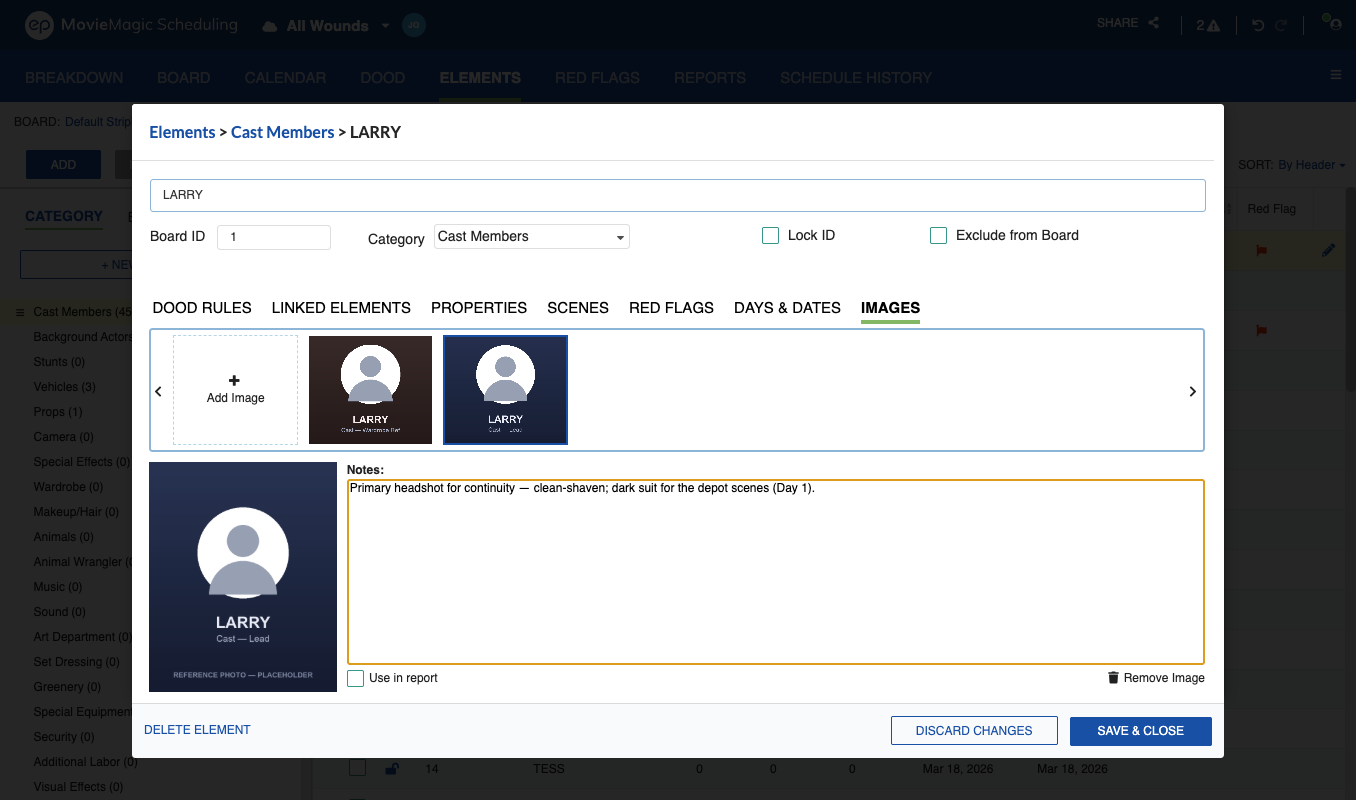1356x800 pixels.
Task: Click the blue pencil edit icon
Action: [x=1328, y=251]
